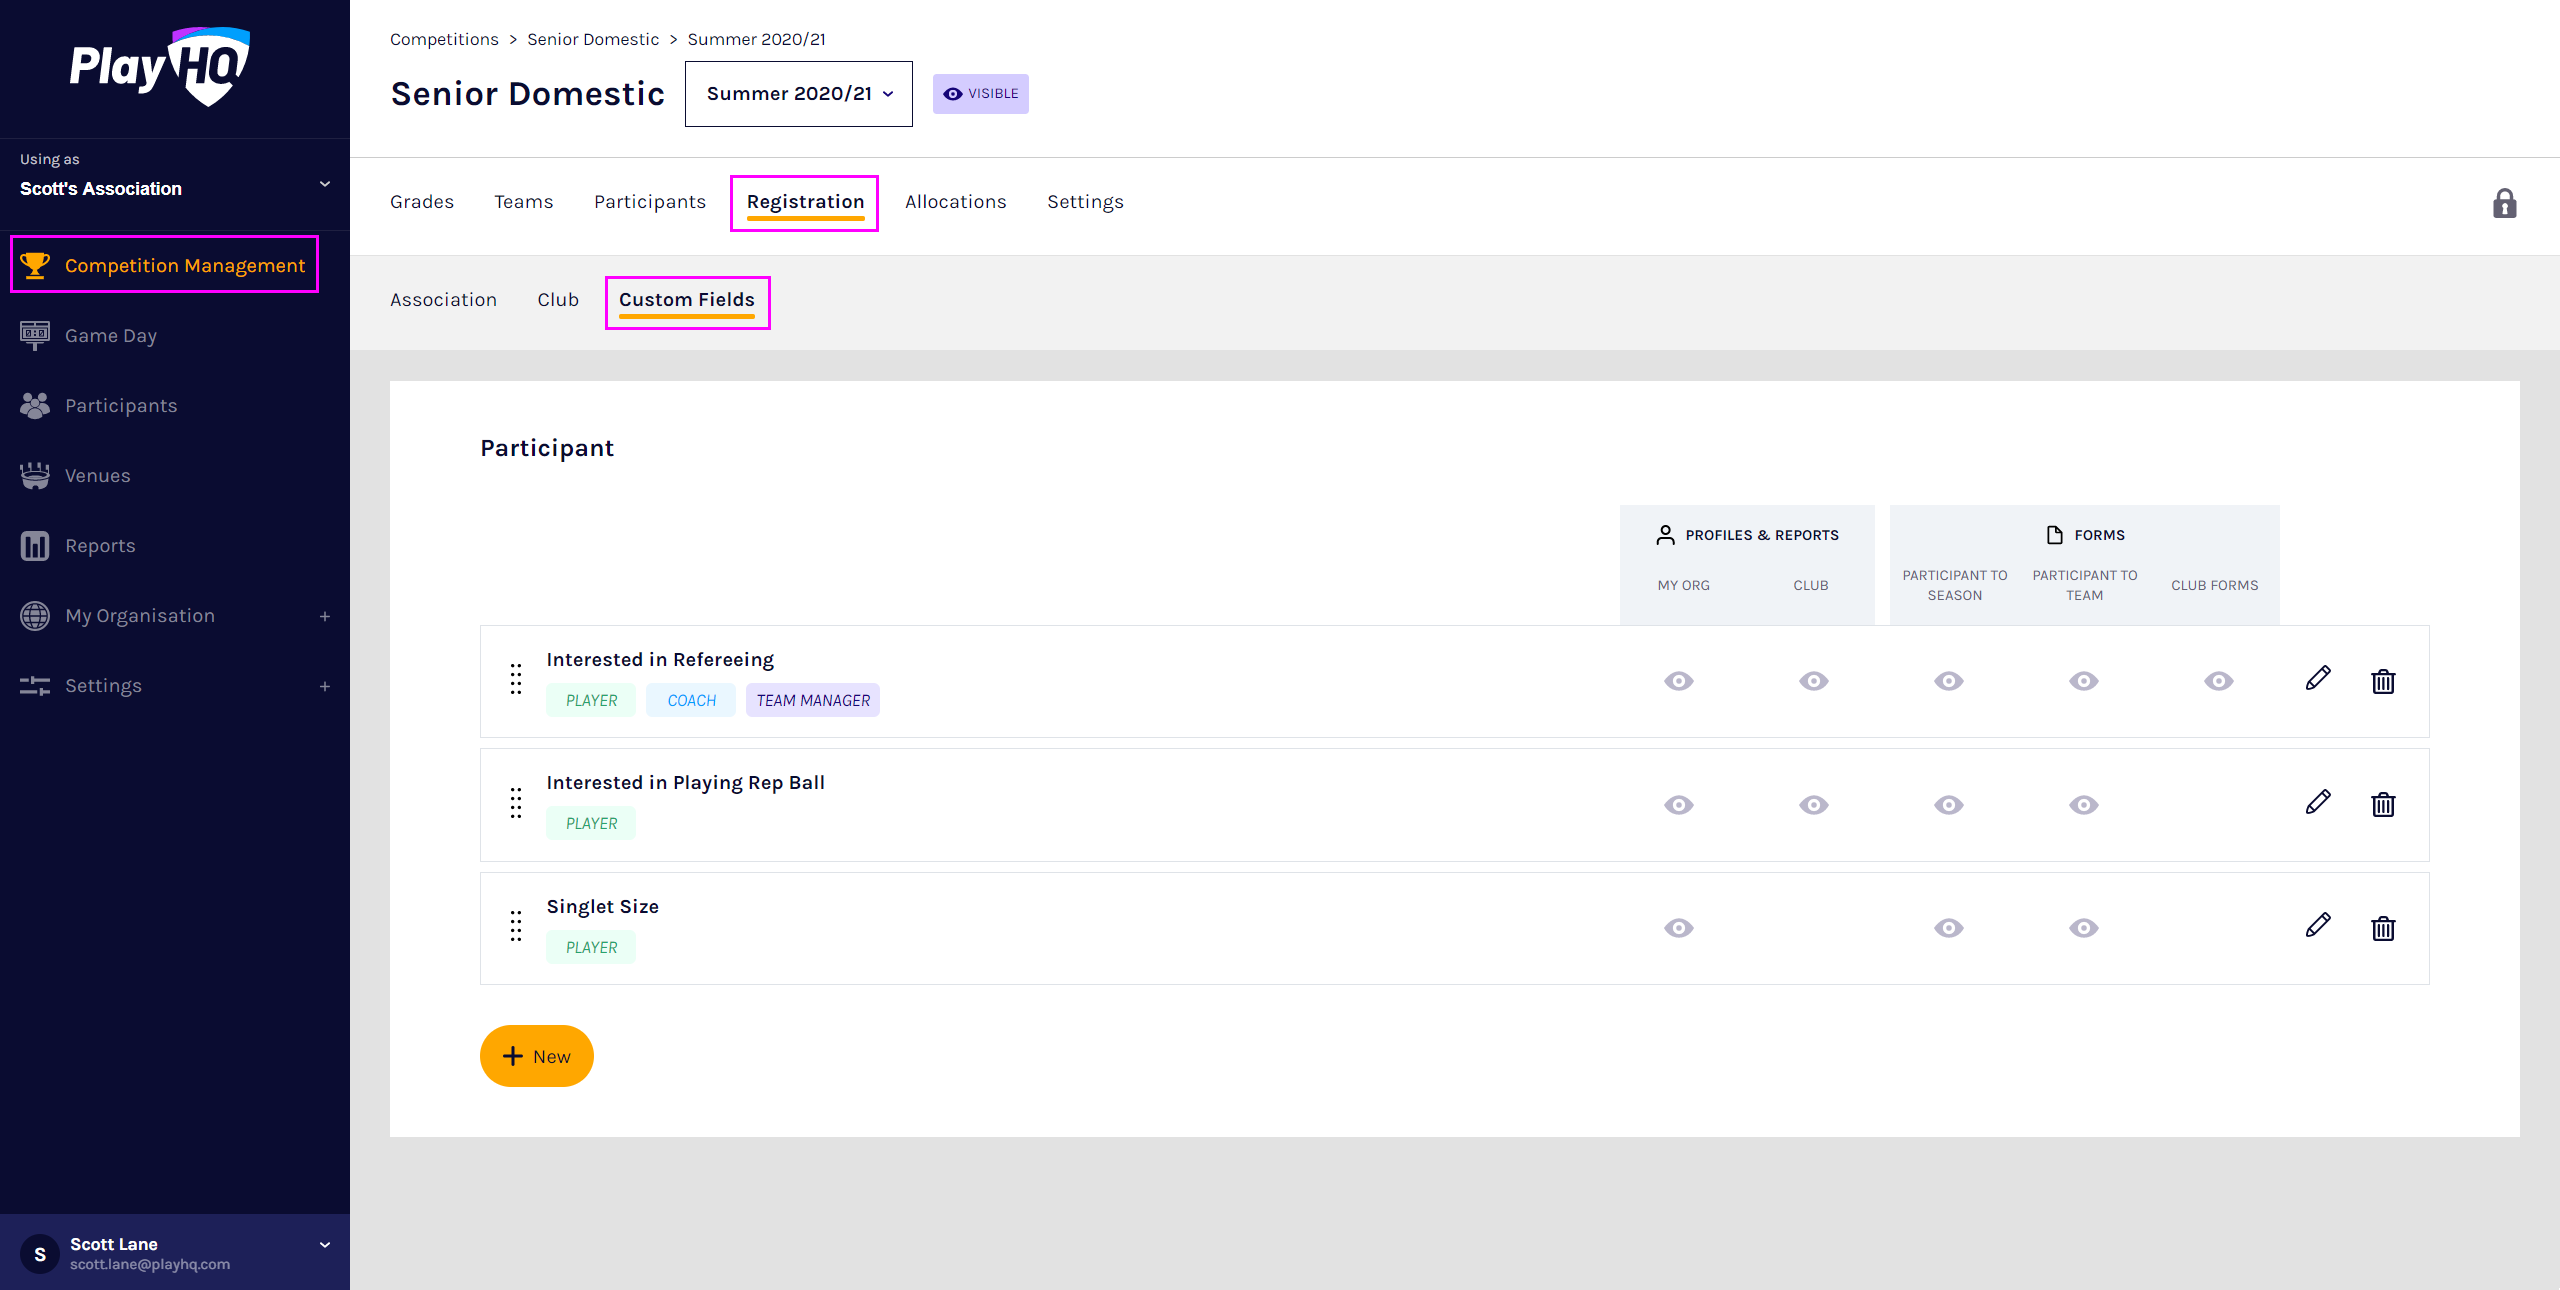2560x1290 pixels.
Task: Open Game Day from sidebar
Action: (110, 336)
